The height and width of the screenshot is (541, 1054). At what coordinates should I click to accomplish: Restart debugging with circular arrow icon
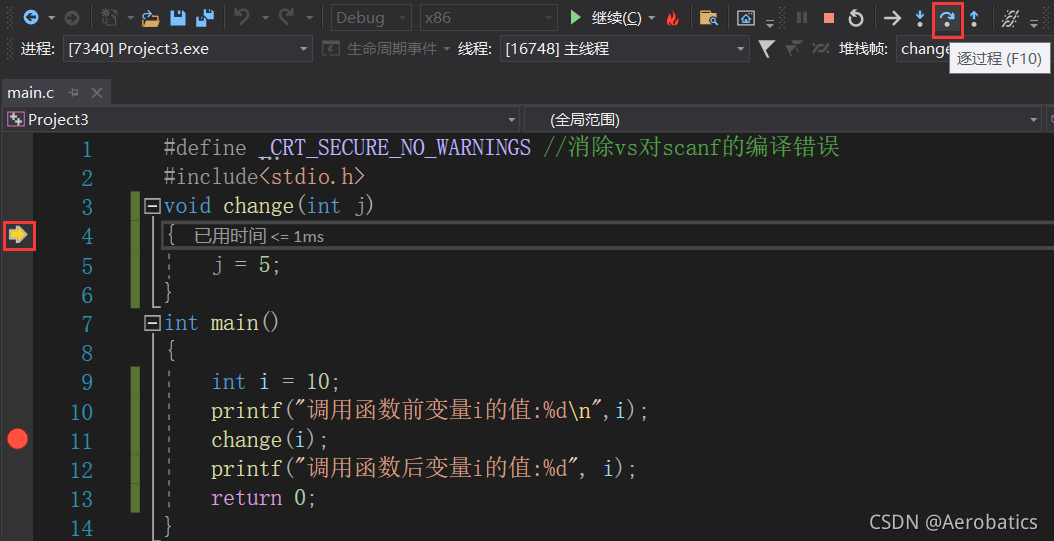pos(856,18)
